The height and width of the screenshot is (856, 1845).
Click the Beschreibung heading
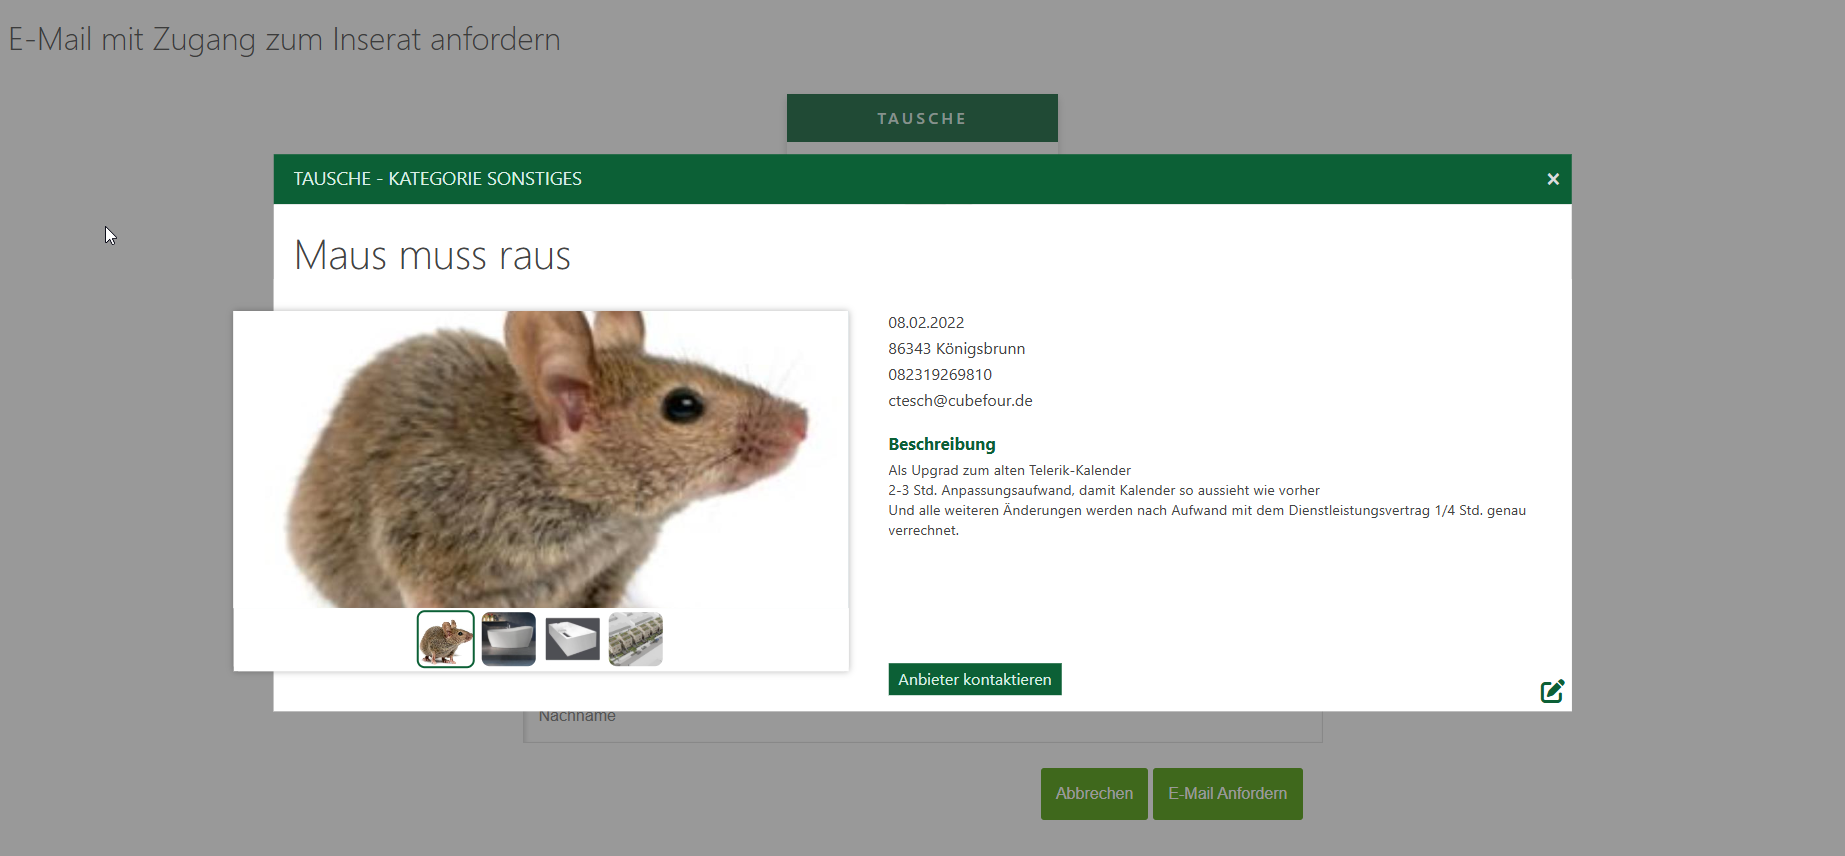click(941, 444)
